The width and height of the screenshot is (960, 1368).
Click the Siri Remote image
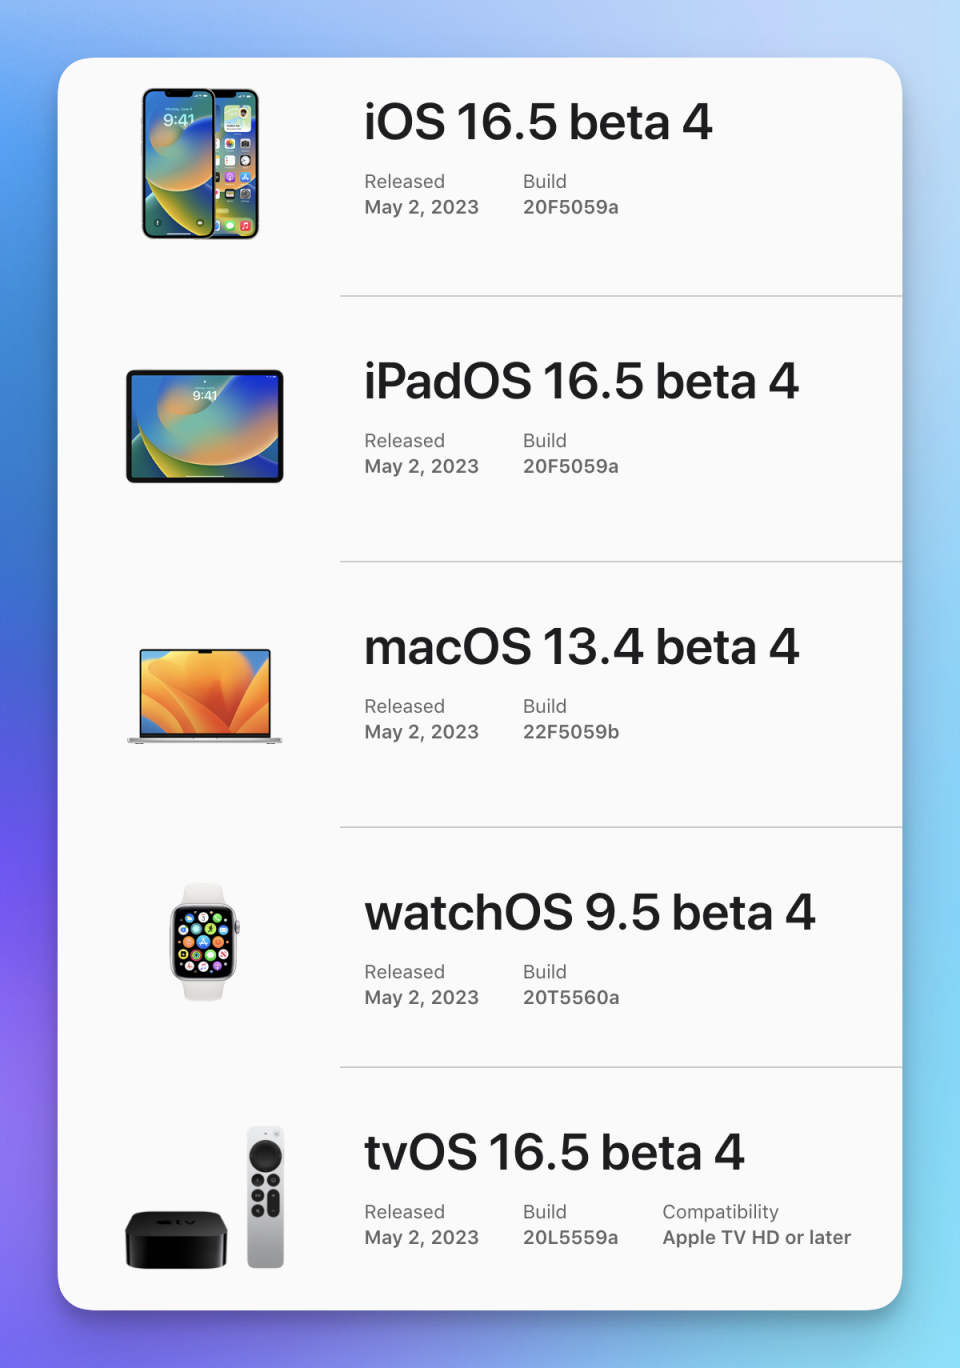click(x=265, y=1197)
